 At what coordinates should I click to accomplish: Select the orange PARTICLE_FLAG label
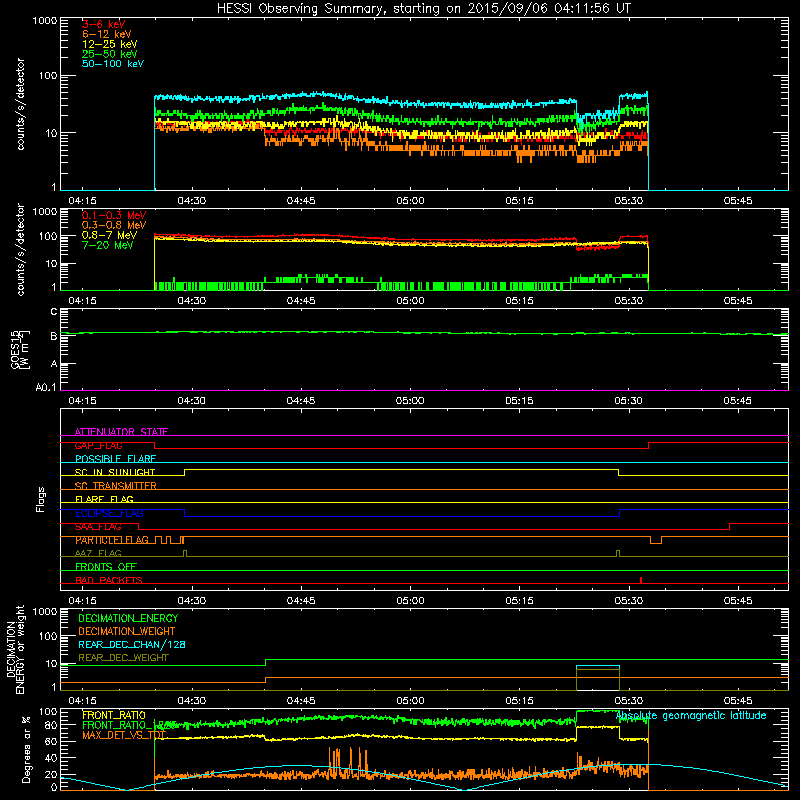coord(112,540)
